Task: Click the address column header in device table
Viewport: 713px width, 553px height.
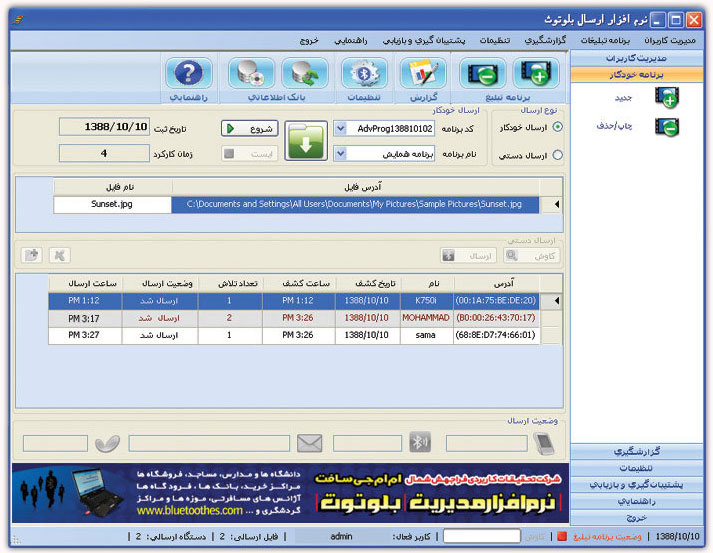Action: pos(497,283)
